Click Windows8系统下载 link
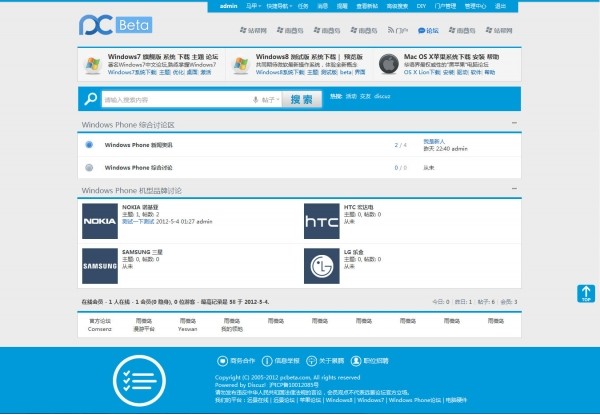The image size is (600, 415). click(280, 72)
